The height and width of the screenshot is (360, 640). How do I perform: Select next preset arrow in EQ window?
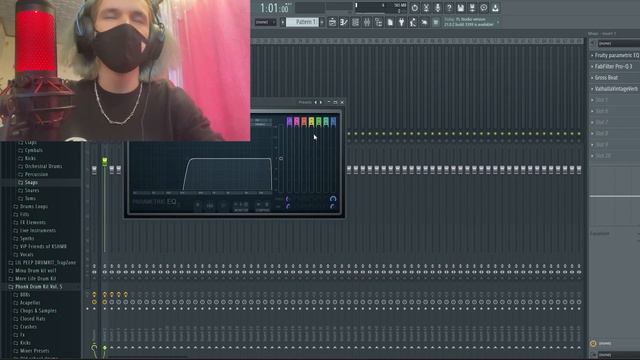(321, 102)
